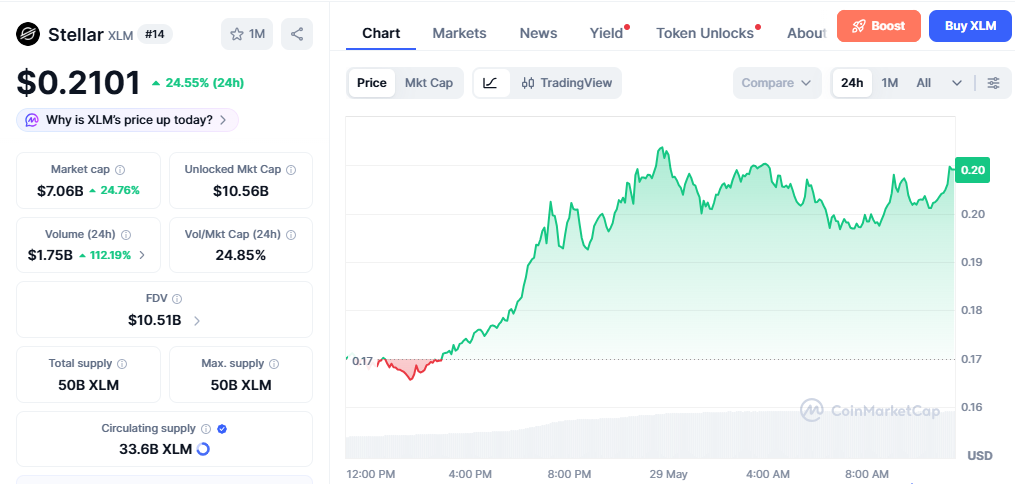This screenshot has height=484, width=1015.
Task: Click the info icon beside Market cap
Action: coord(120,170)
